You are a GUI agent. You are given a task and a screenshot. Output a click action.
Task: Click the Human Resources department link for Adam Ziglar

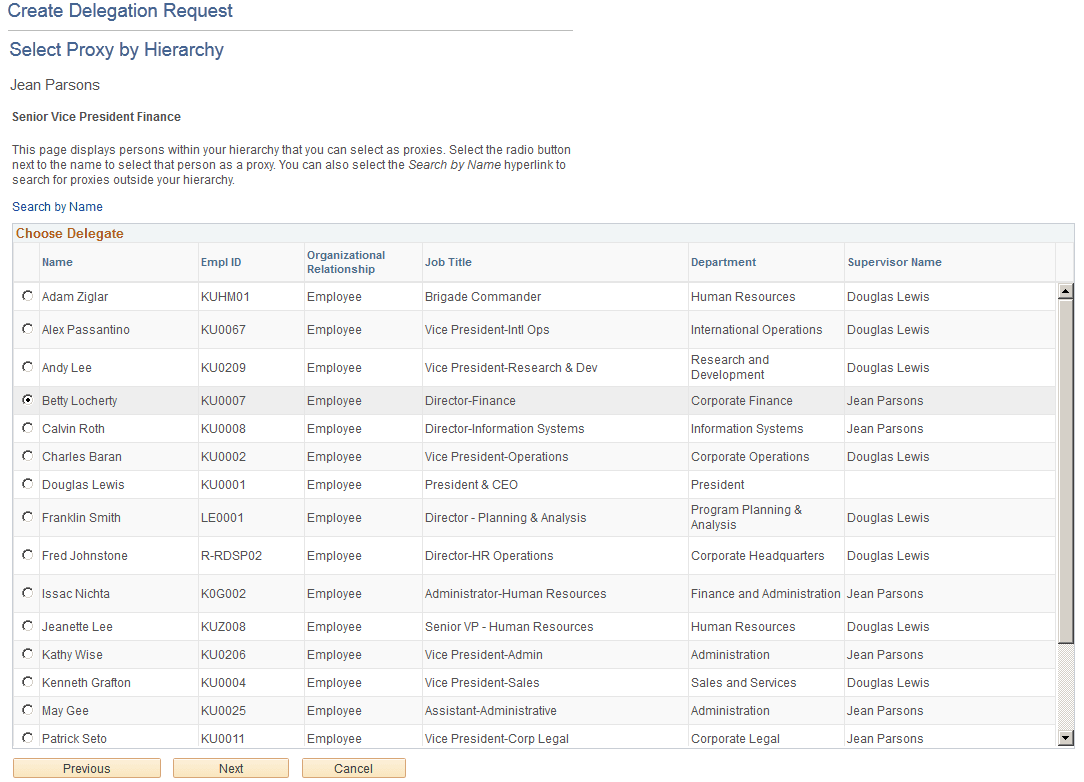point(743,296)
